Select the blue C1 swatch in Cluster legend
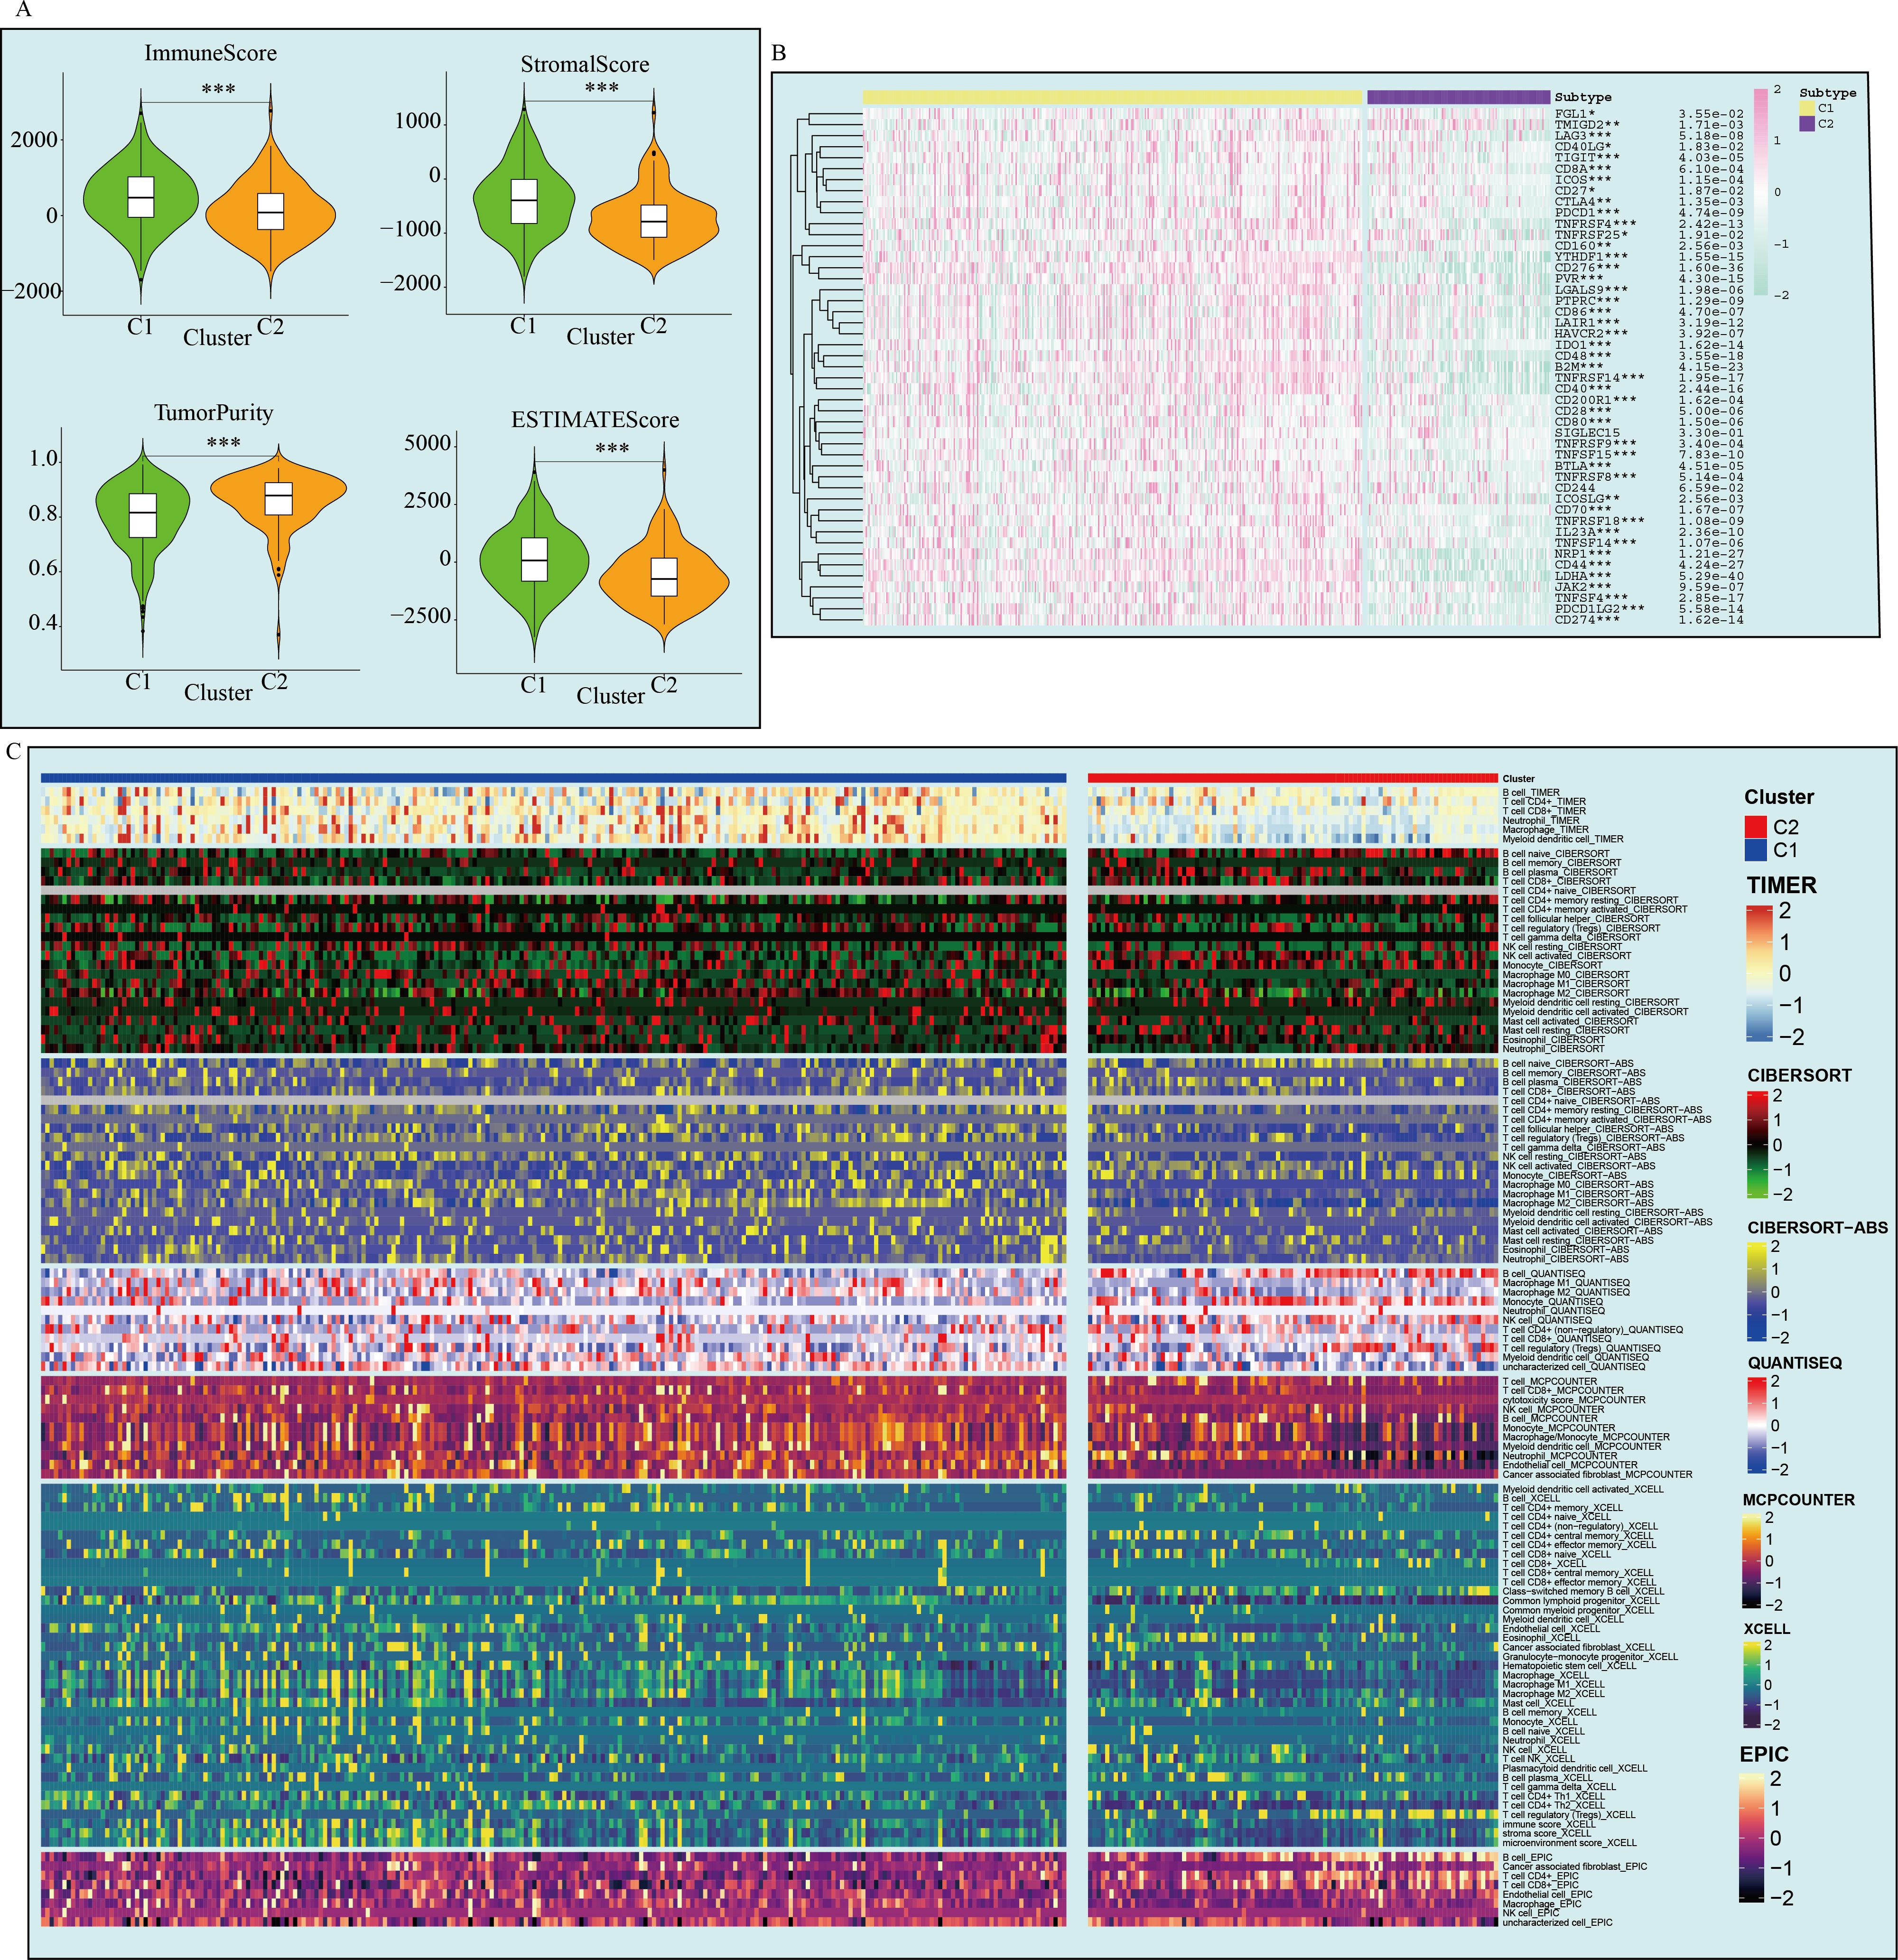Image resolution: width=1898 pixels, height=1960 pixels. (x=1755, y=850)
